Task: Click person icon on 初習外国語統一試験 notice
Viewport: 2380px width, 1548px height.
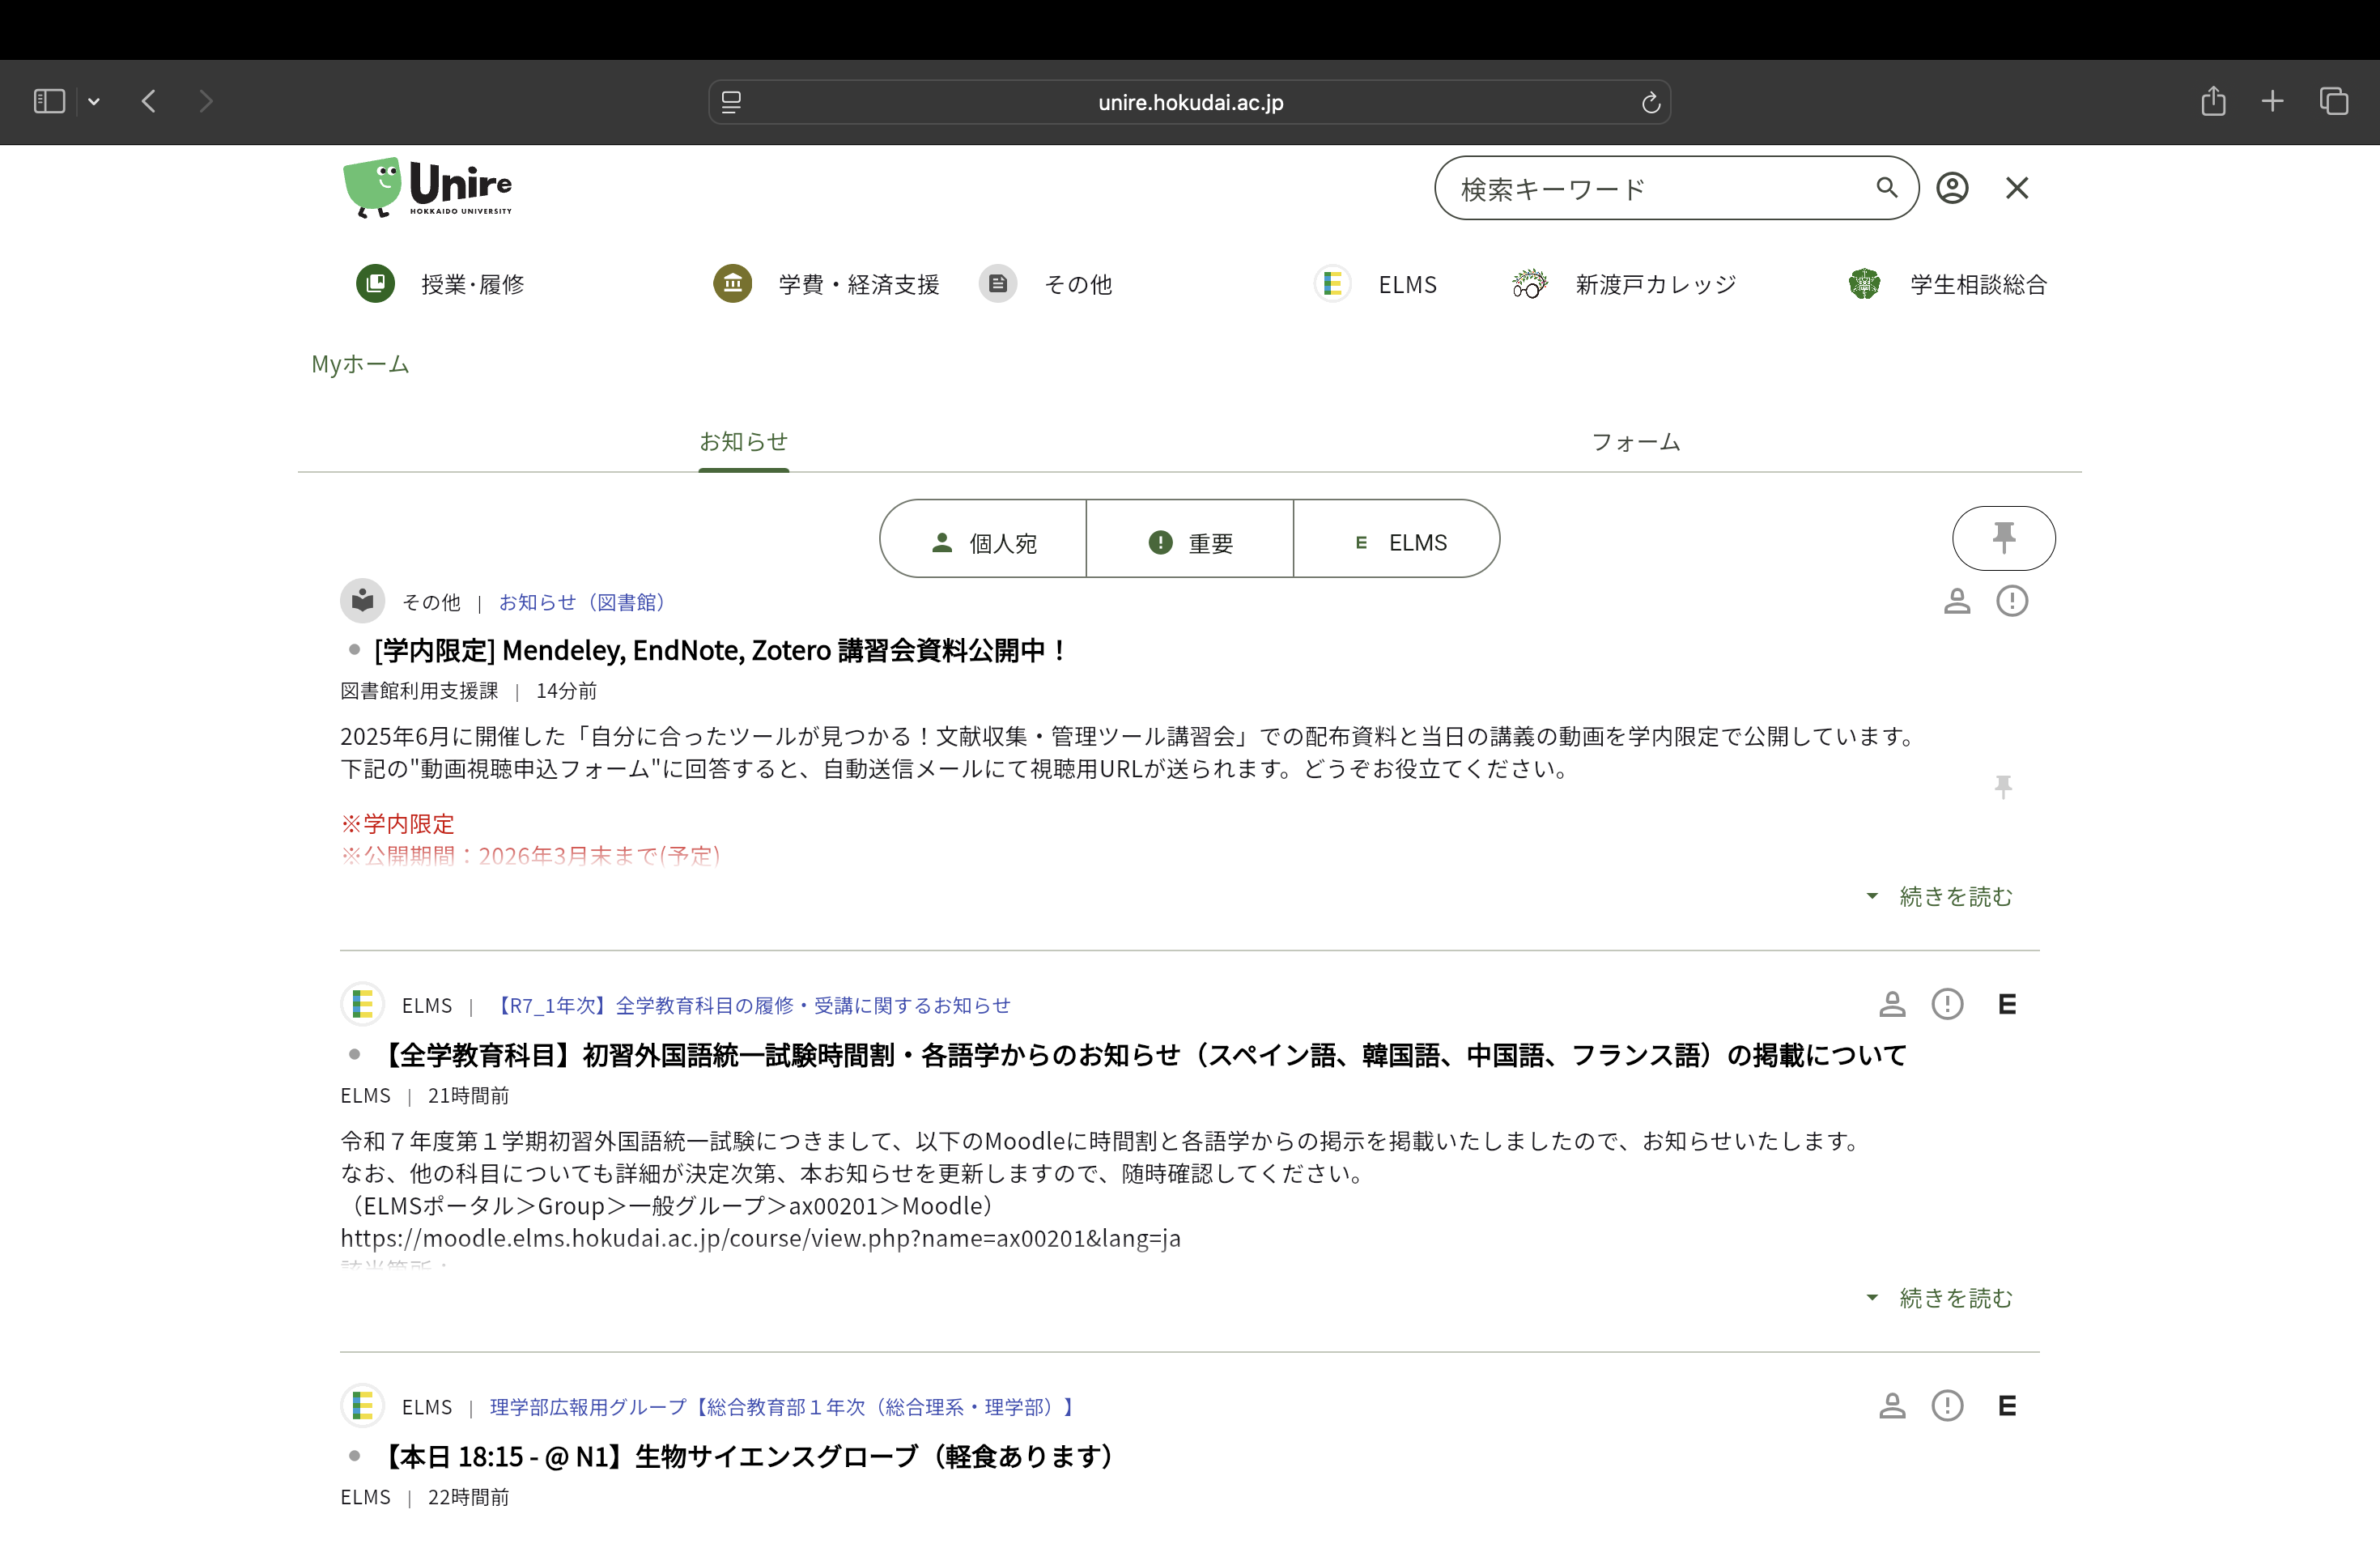Action: 1892,1004
